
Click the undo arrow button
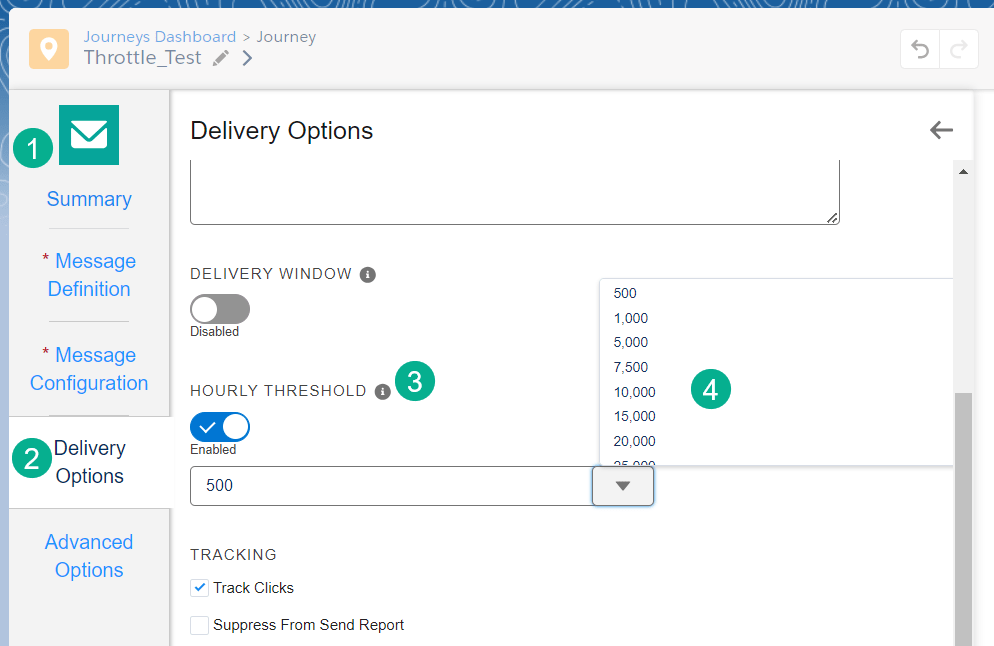[920, 49]
